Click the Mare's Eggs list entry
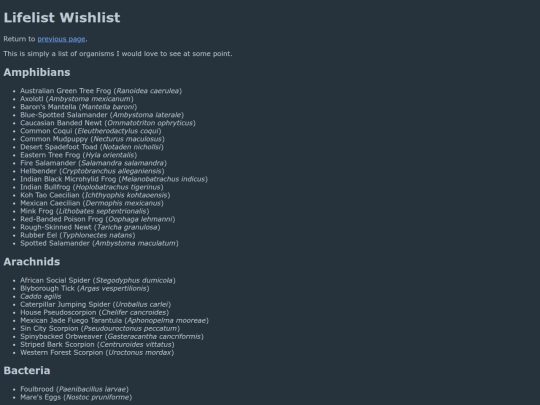 click(76, 397)
